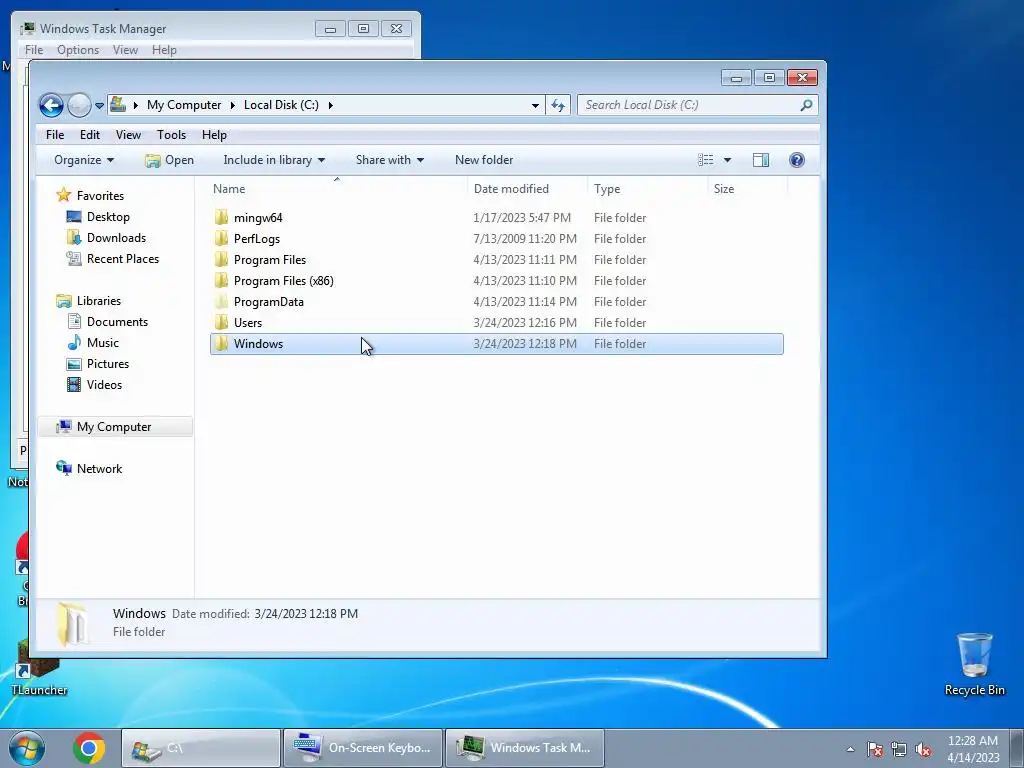Sort by the Type column header
Image resolution: width=1024 pixels, height=768 pixels.
point(647,189)
